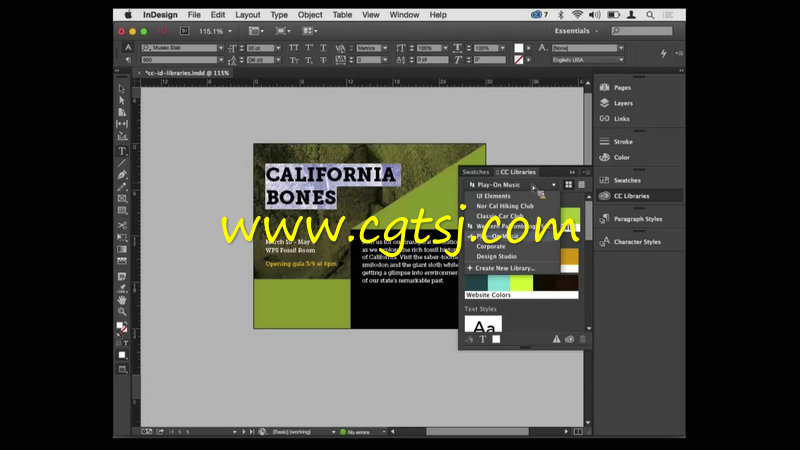The height and width of the screenshot is (450, 800).
Task: Open the Layers panel
Action: click(x=623, y=103)
